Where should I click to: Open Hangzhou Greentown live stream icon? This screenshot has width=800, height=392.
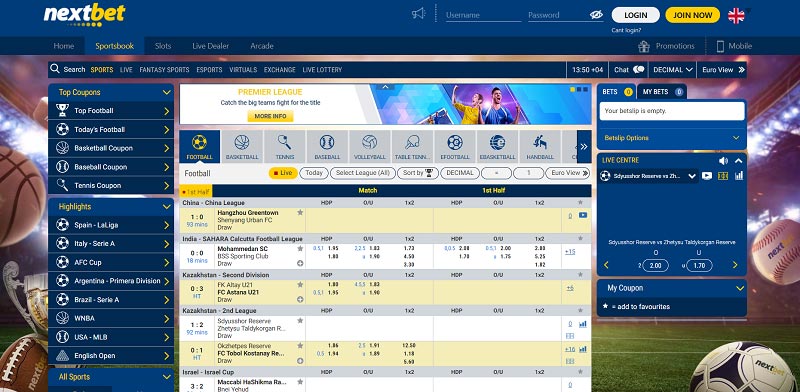pyautogui.click(x=583, y=215)
